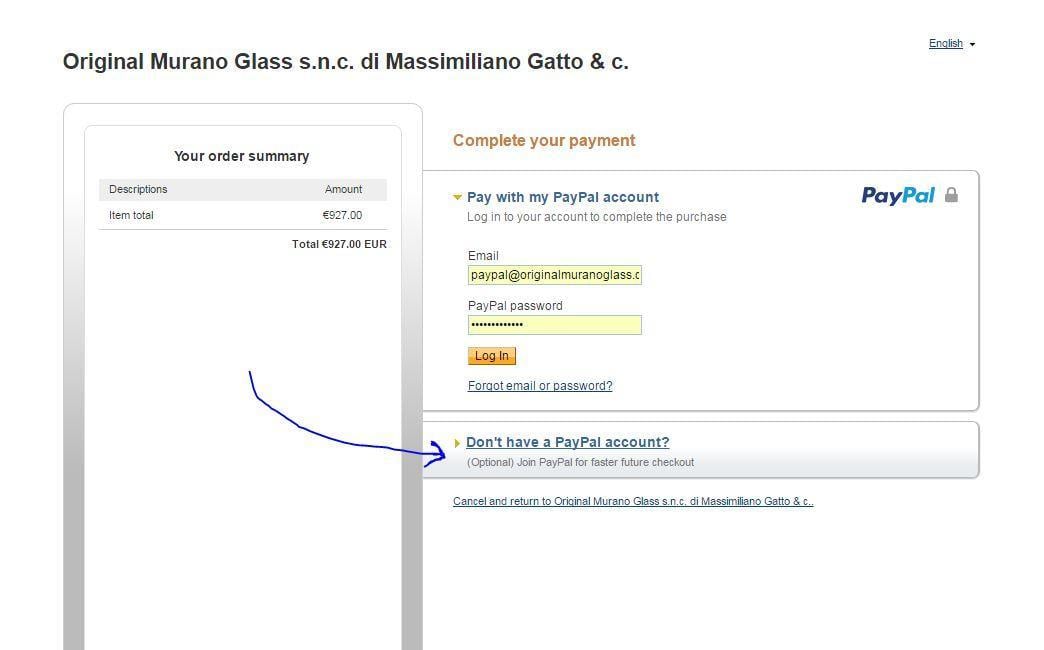Click 'Your order summary' heading
1044x650 pixels.
pyautogui.click(x=242, y=156)
